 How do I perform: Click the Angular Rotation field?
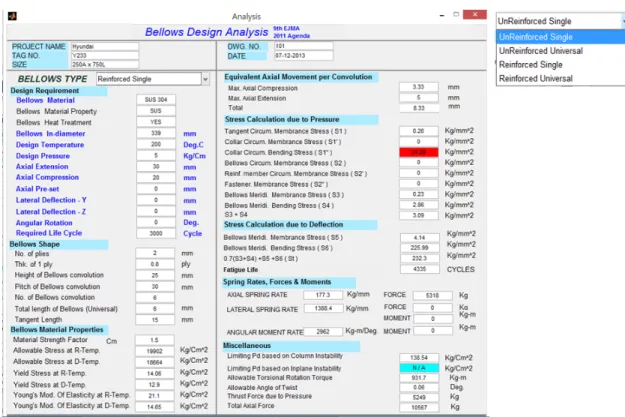tap(156, 222)
